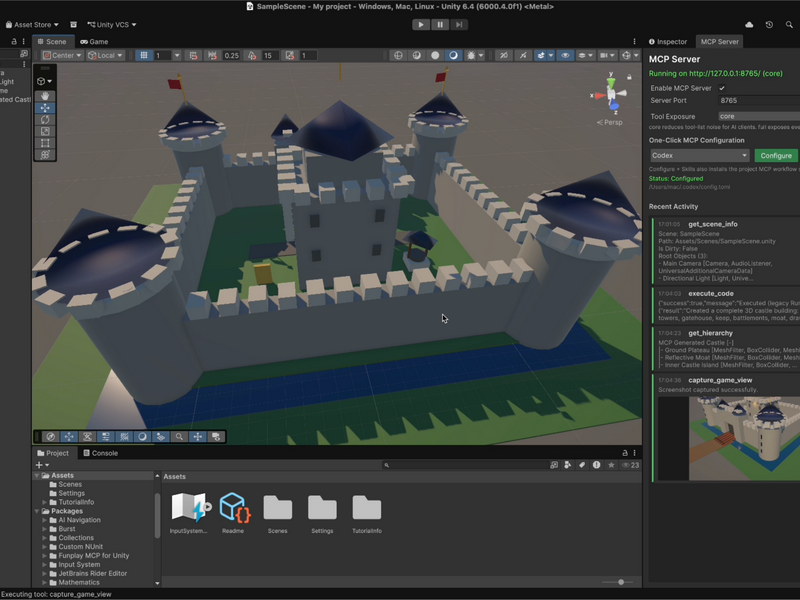
Task: Open the Center pivot dropdown
Action: 62,55
